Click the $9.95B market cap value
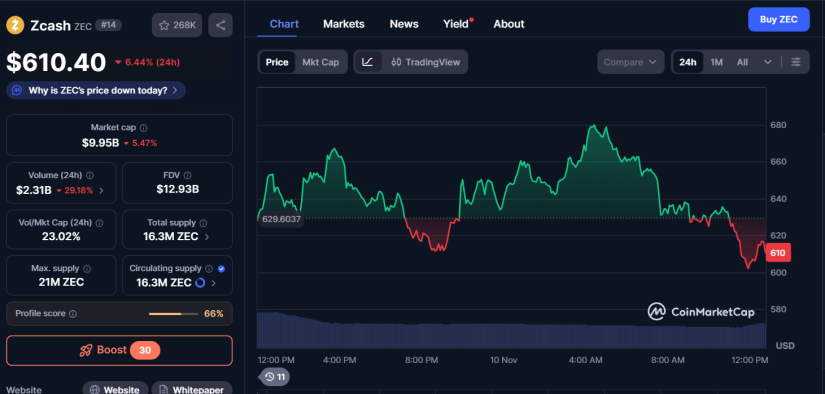The height and width of the screenshot is (394, 825). 100,143
